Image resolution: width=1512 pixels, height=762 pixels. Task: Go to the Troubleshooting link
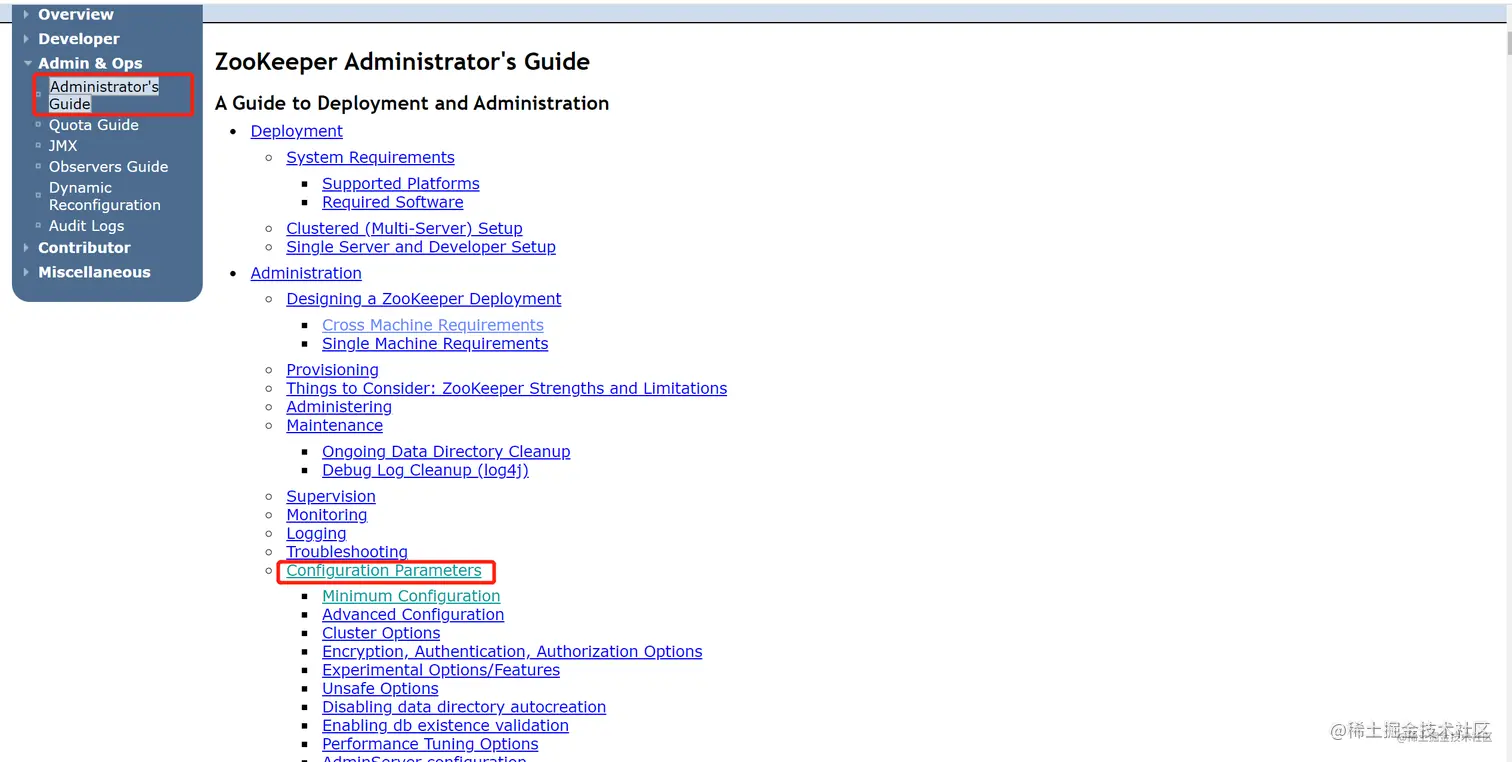pos(347,552)
